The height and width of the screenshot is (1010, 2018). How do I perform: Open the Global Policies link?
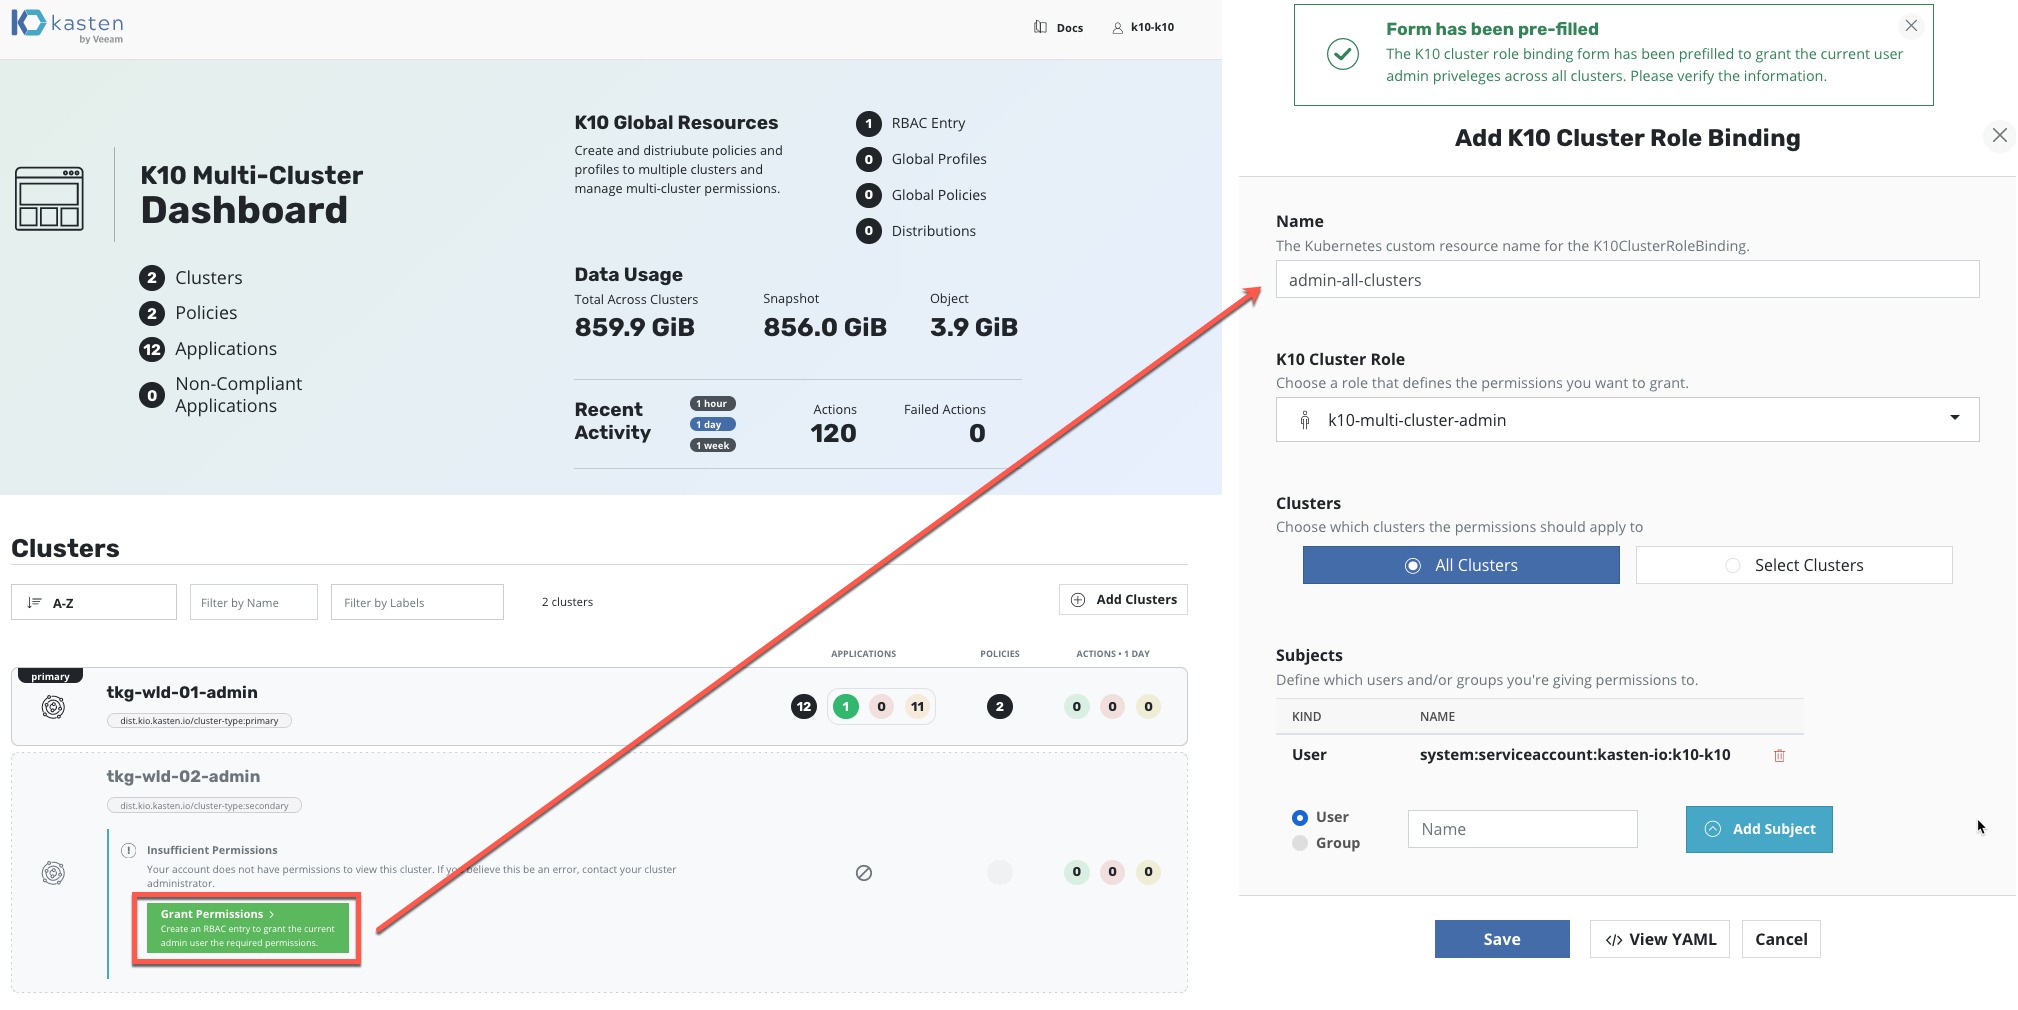939,195
